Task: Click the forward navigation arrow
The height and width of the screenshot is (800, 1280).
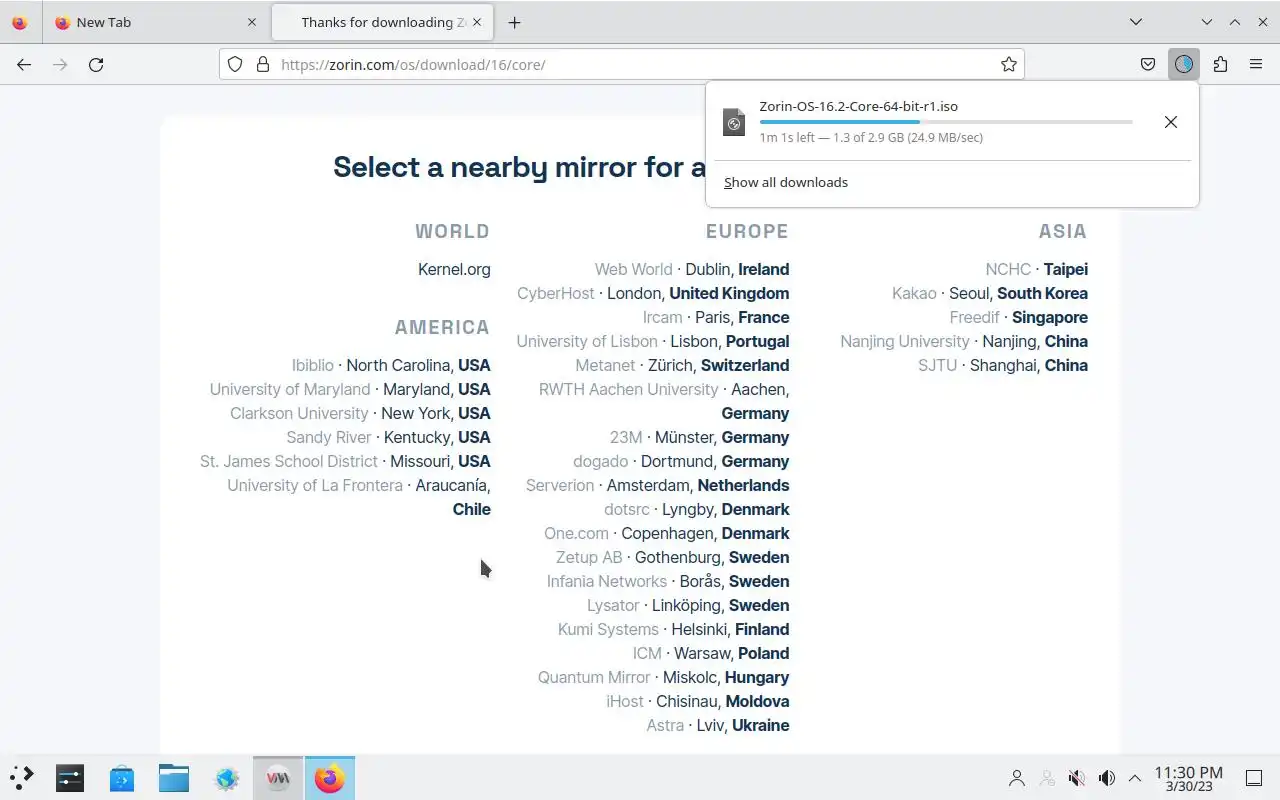Action: tap(60, 64)
